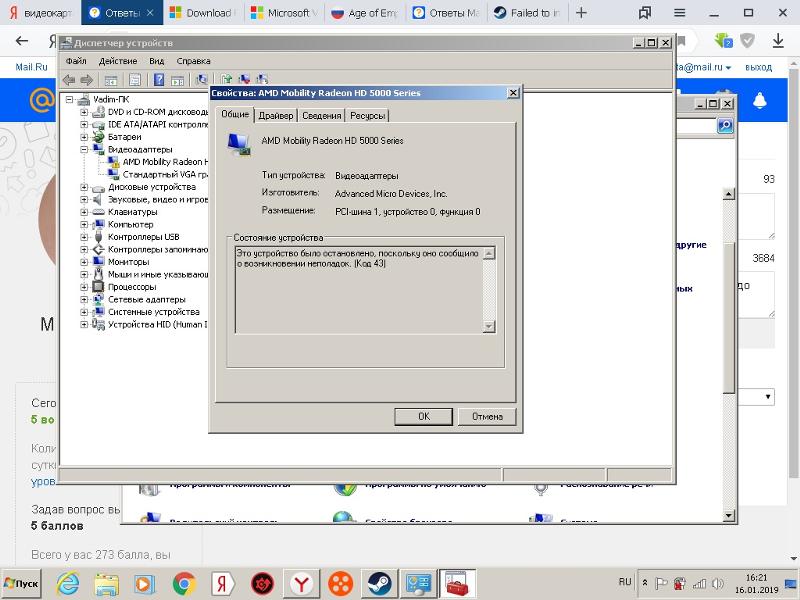Screen dimensions: 800x600
Task: Expand the Дисковые устройства node
Action: 84,187
